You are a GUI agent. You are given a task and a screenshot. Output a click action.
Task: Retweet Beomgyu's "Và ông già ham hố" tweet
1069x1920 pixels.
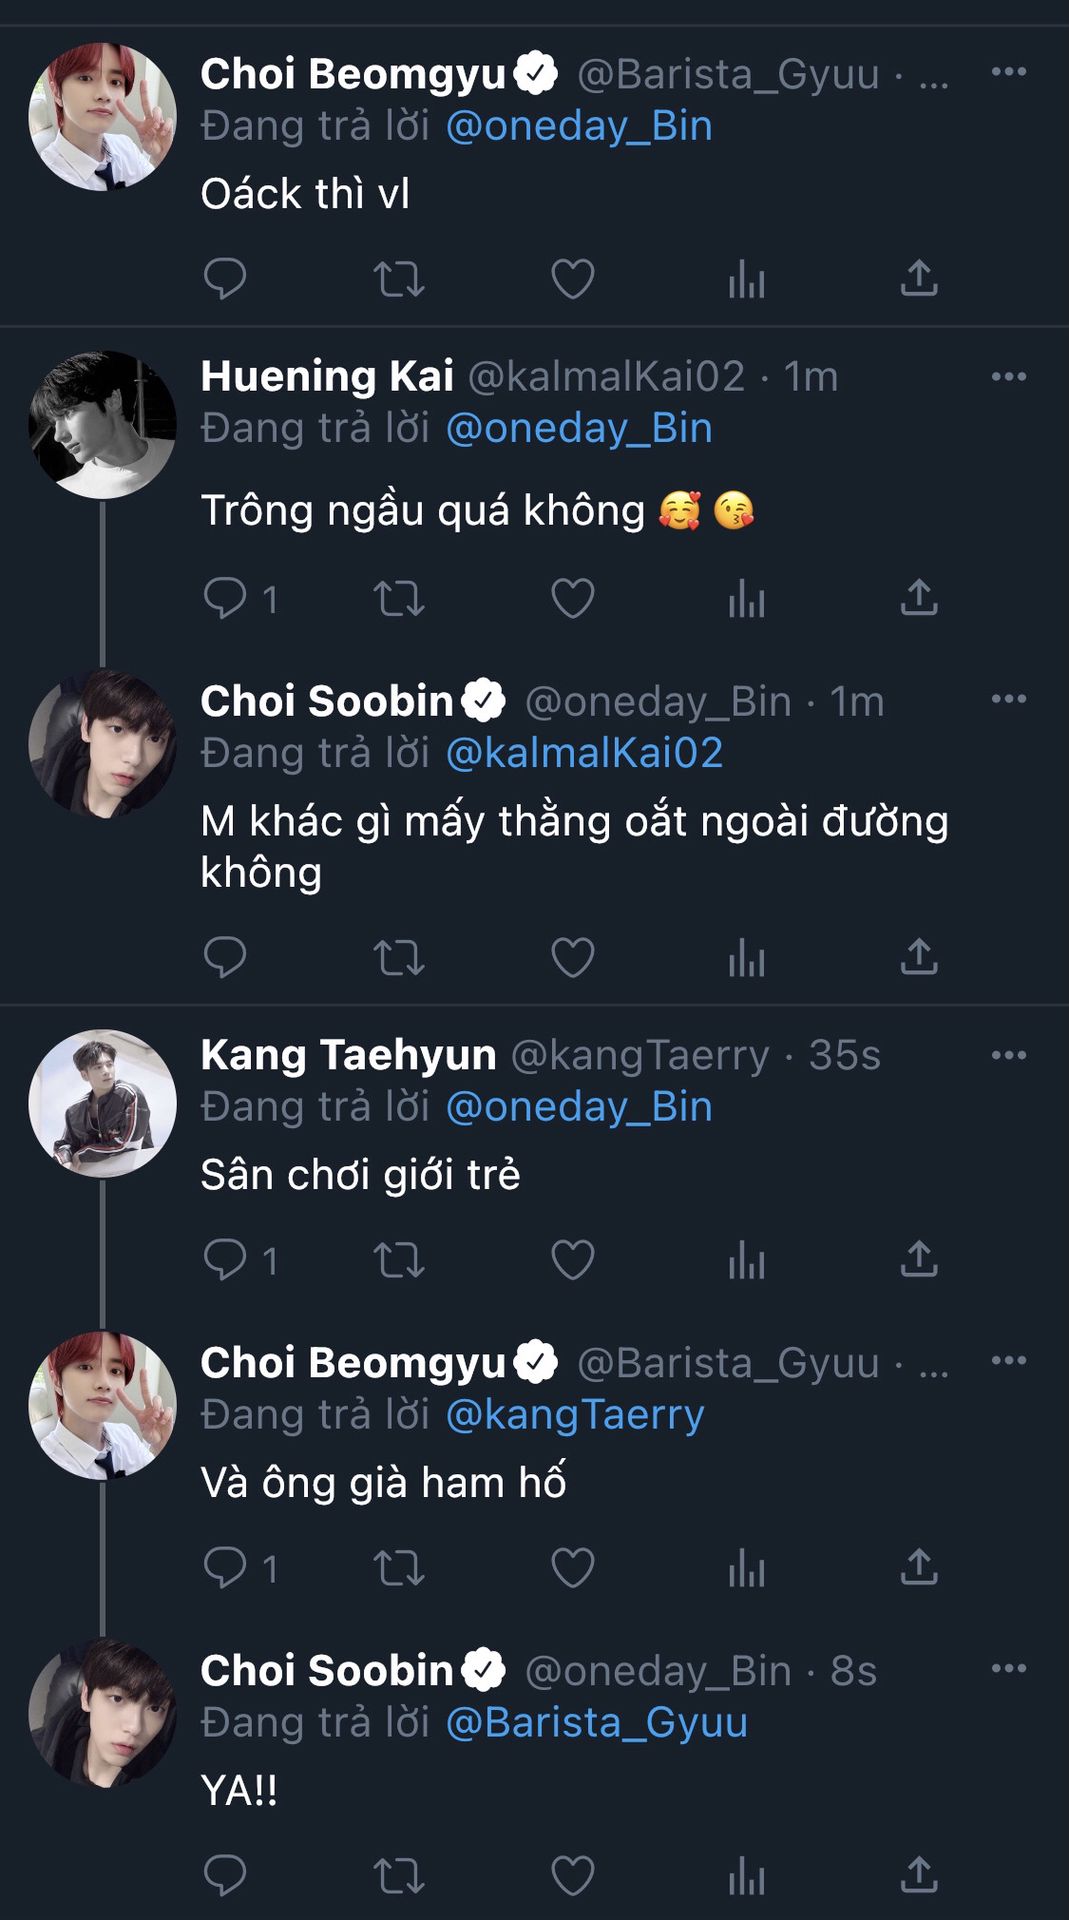[x=399, y=1568]
